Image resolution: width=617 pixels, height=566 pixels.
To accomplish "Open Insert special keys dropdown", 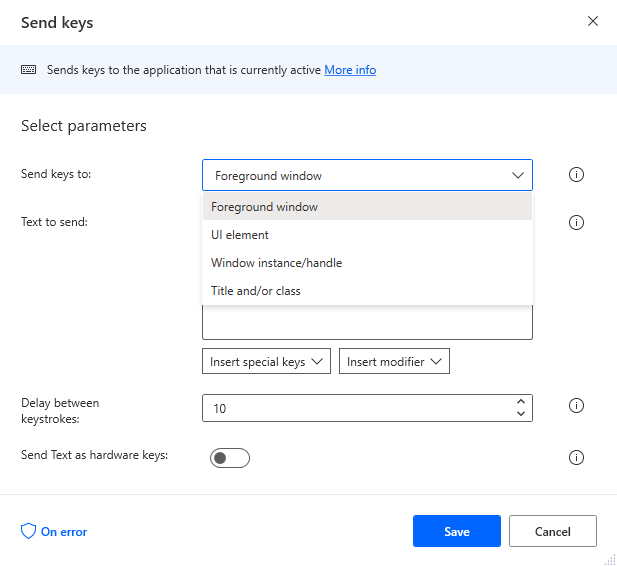I will coord(266,362).
